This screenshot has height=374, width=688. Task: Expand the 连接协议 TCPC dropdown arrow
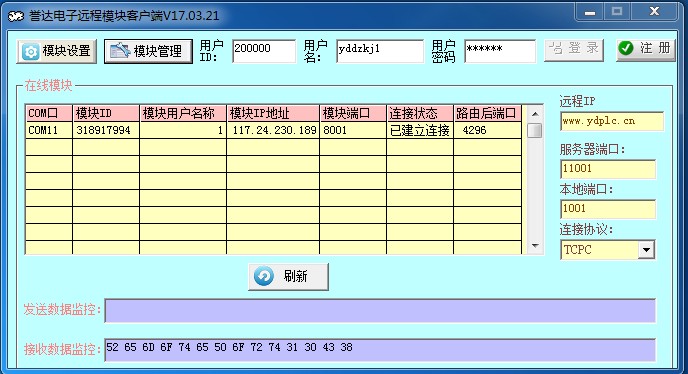pyautogui.click(x=646, y=250)
